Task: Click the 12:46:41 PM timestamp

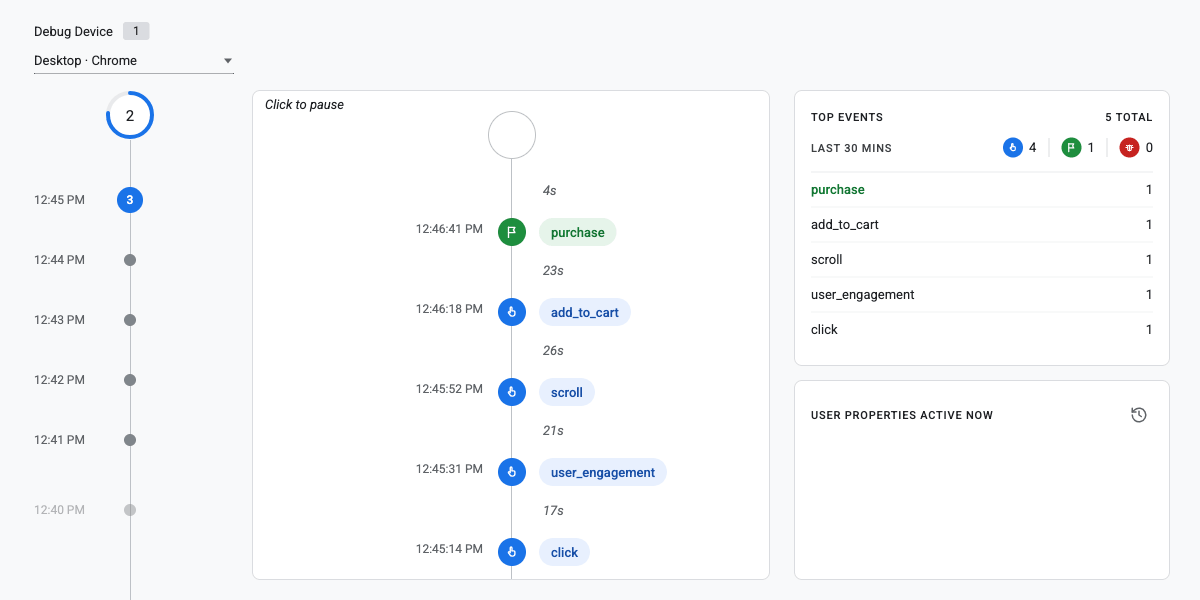Action: point(449,229)
